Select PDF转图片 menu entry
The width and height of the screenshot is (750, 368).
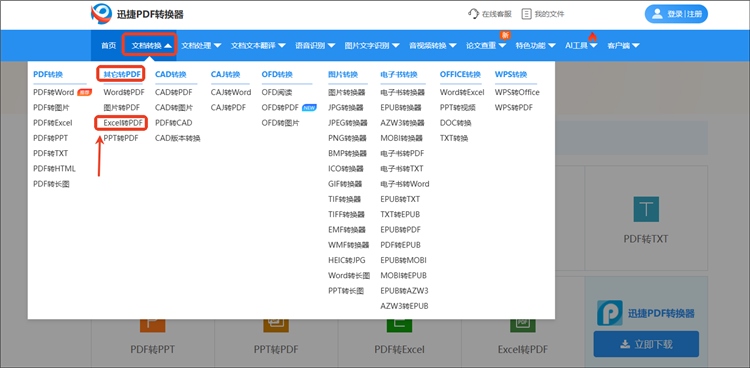(51, 108)
